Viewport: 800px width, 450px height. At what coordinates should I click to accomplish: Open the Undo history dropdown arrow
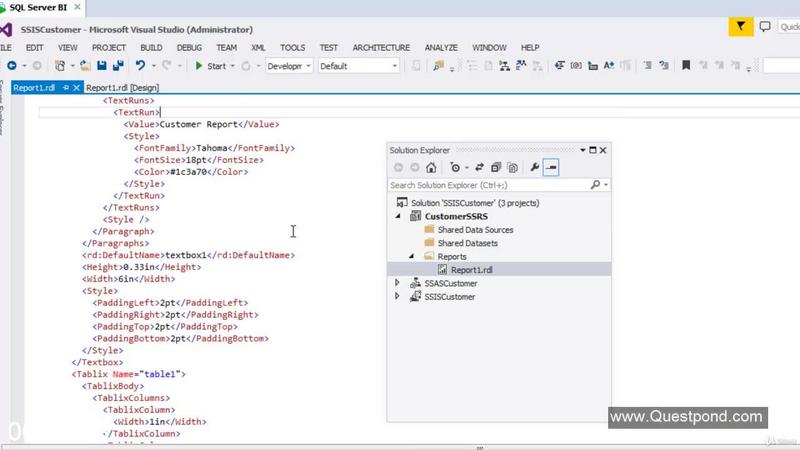pos(154,66)
